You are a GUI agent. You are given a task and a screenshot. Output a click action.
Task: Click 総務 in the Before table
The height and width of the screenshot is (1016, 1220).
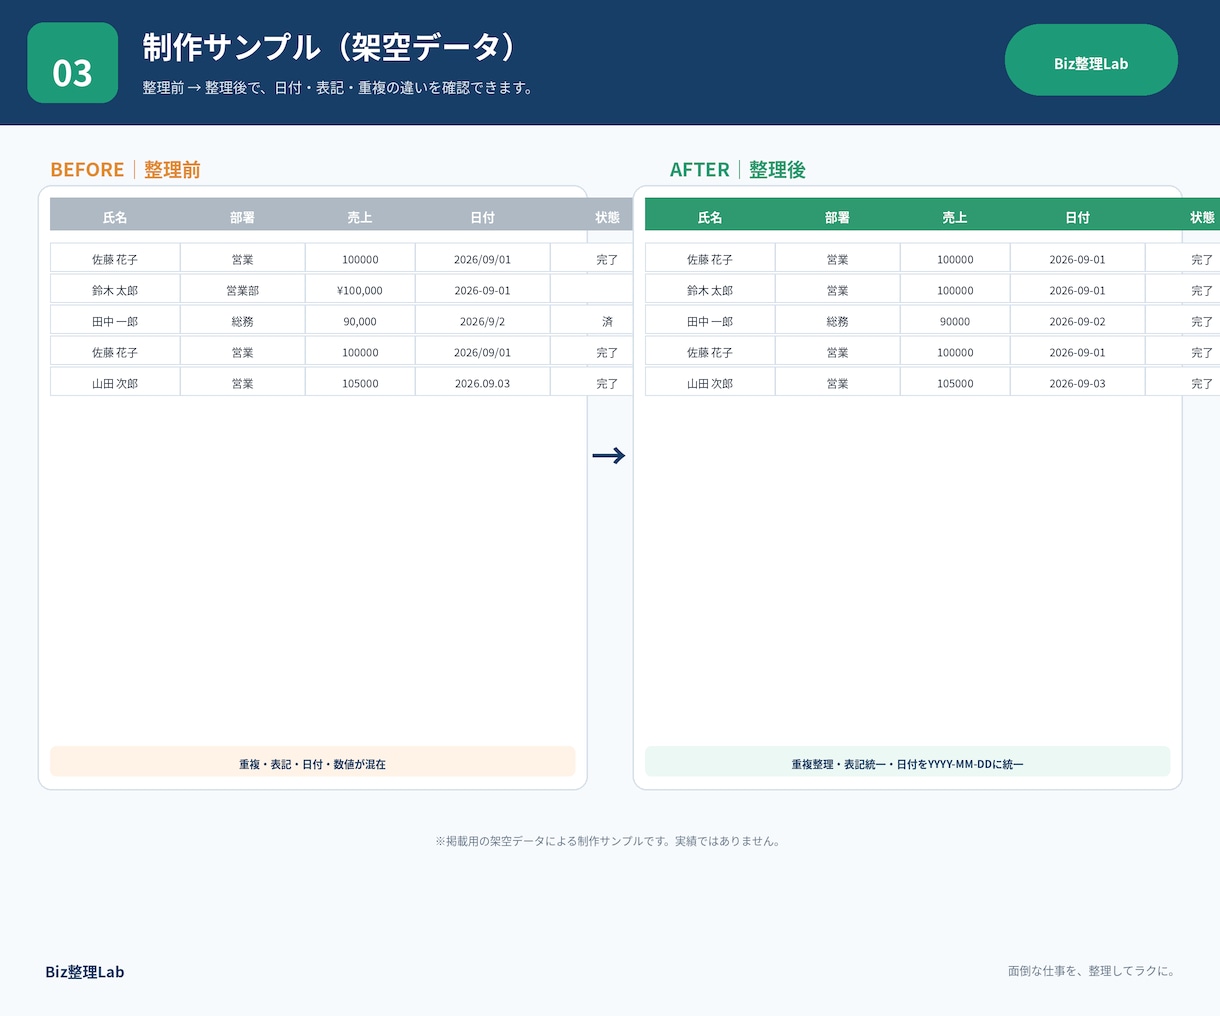tap(242, 321)
